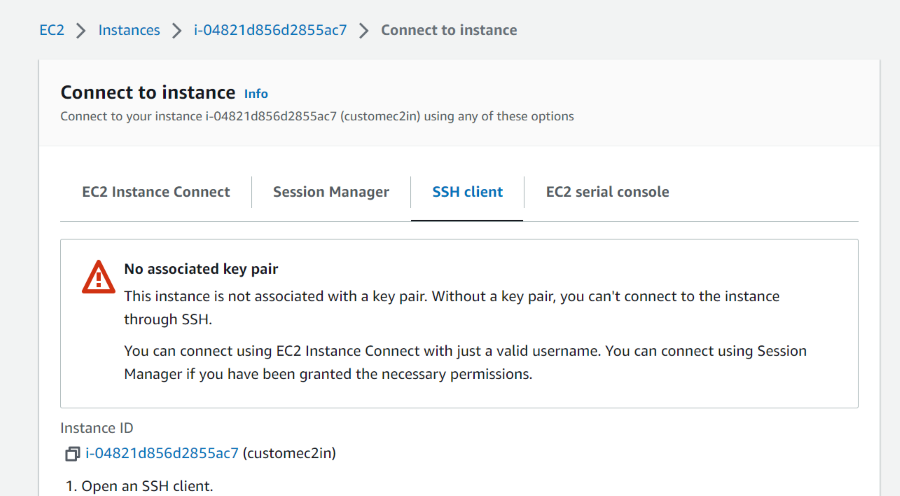Open the i-04821d856d2855ac7 breadcrumb link
The image size is (900, 496).
coord(270,30)
